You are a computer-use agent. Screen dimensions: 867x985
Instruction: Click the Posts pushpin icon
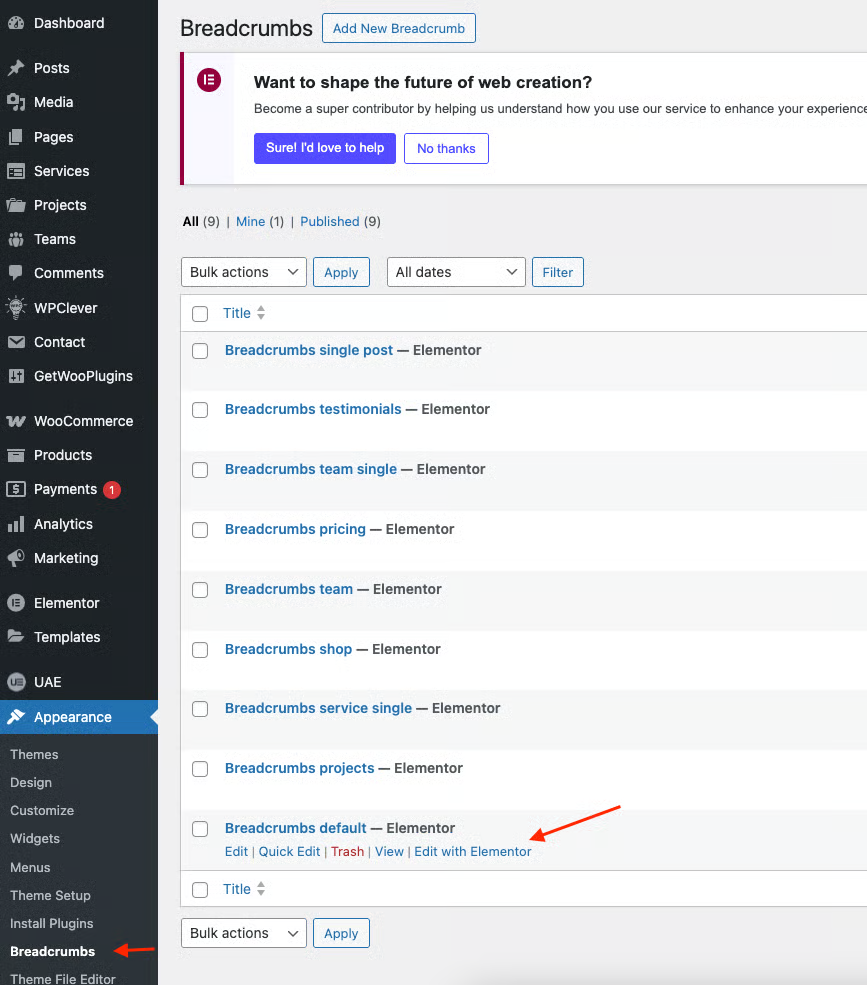(16, 68)
